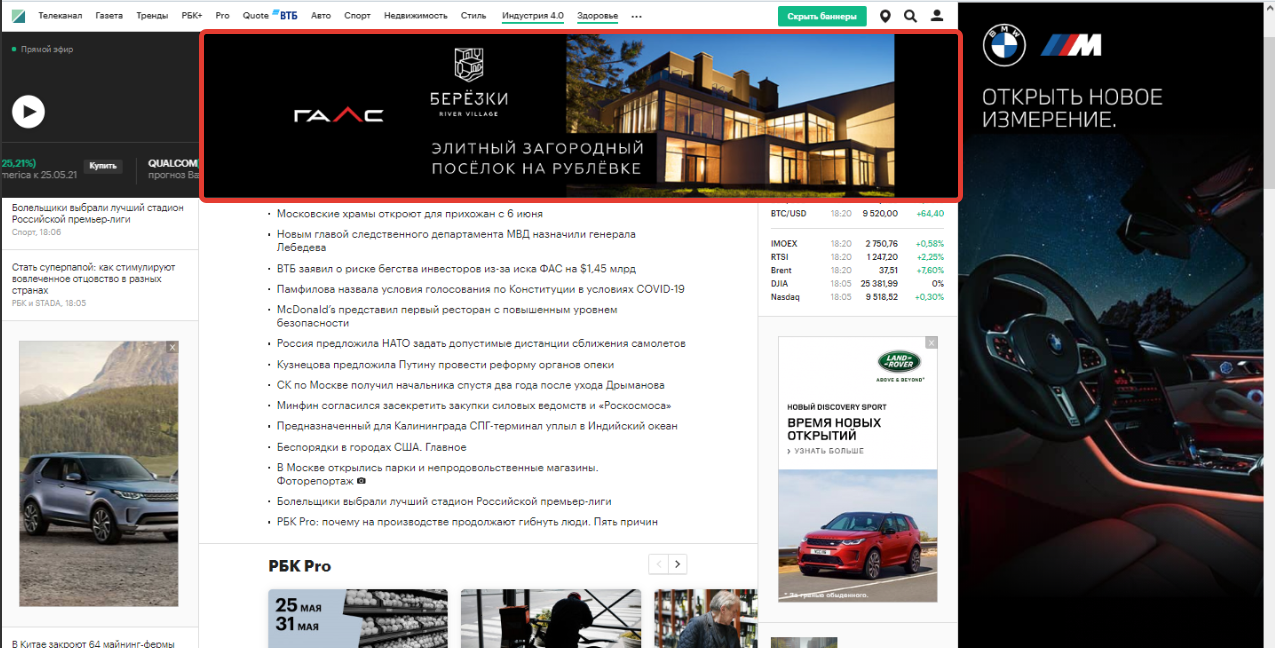Click the Купить button in ticker

point(103,166)
